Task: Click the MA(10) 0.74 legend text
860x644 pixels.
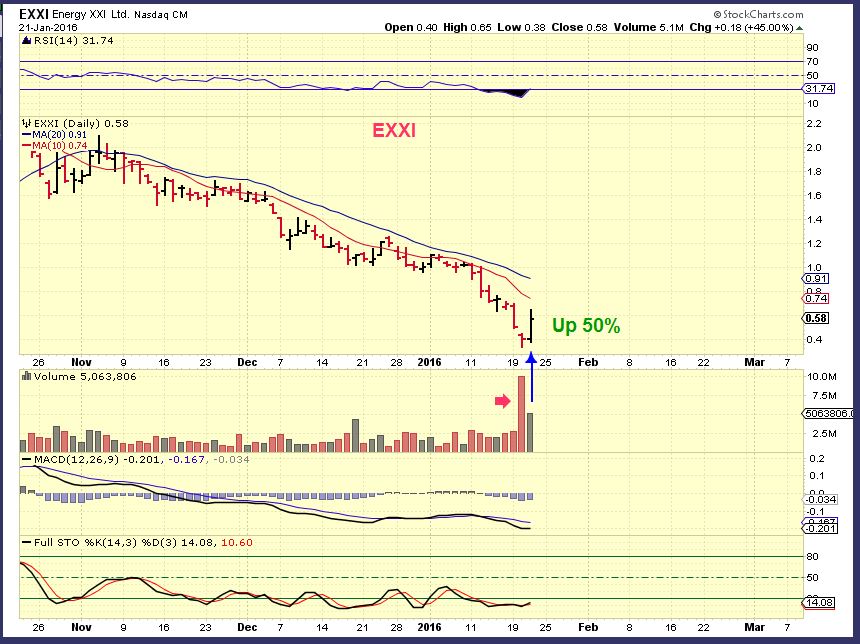Action: point(59,146)
